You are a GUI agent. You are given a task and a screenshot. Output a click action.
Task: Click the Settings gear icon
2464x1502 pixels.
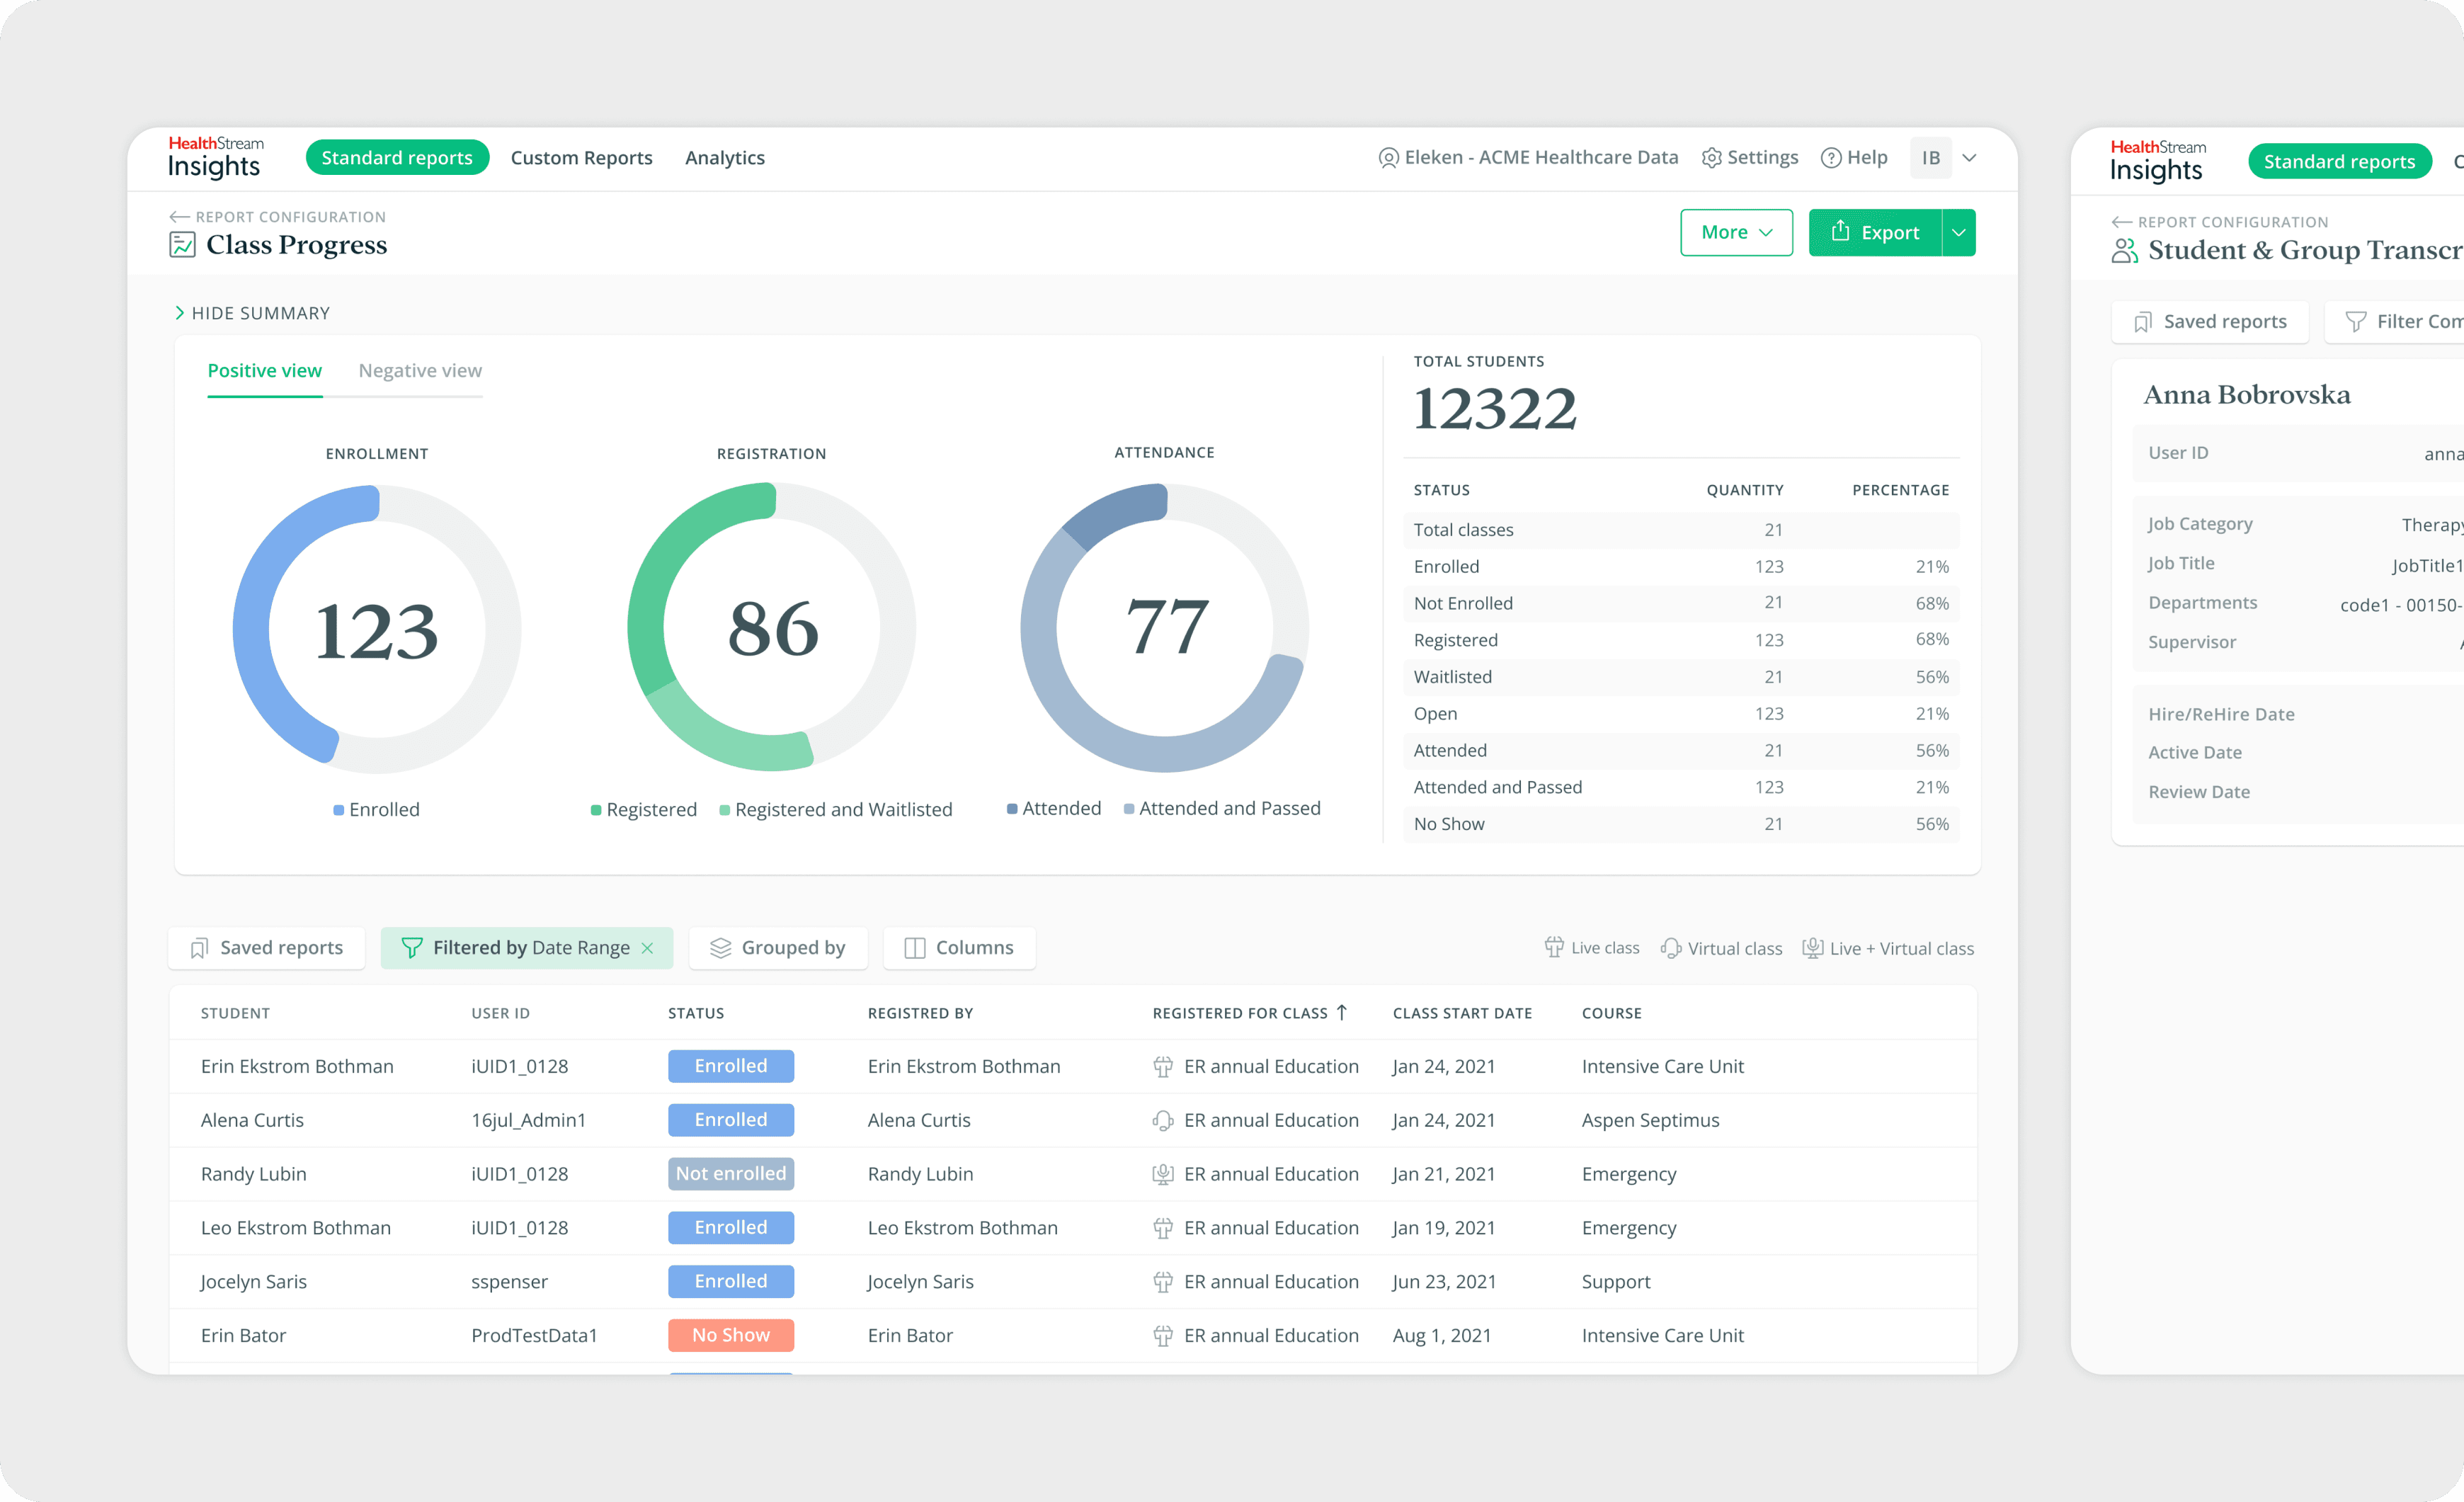point(1712,157)
